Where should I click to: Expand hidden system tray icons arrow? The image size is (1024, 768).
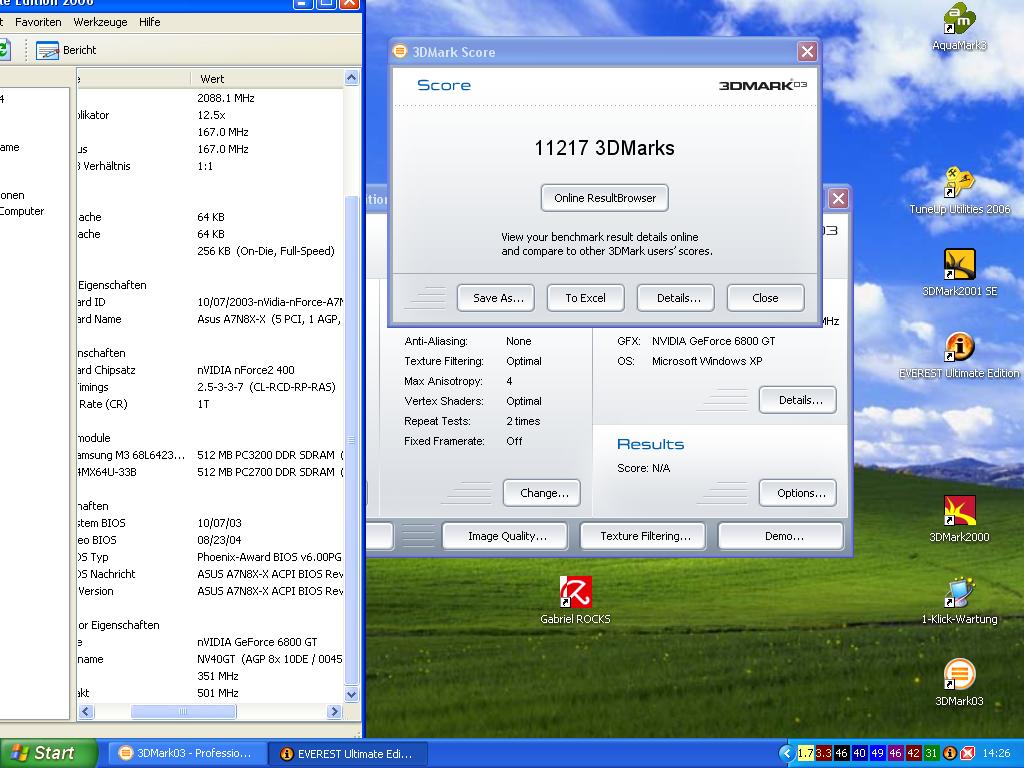point(786,753)
